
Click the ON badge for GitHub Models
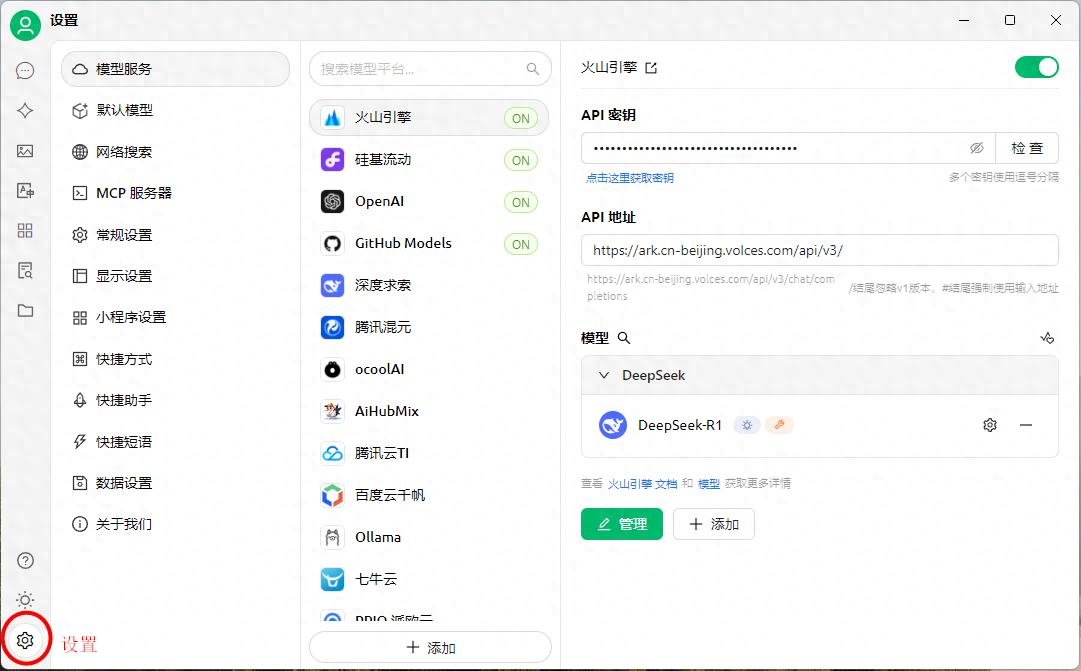(x=521, y=244)
